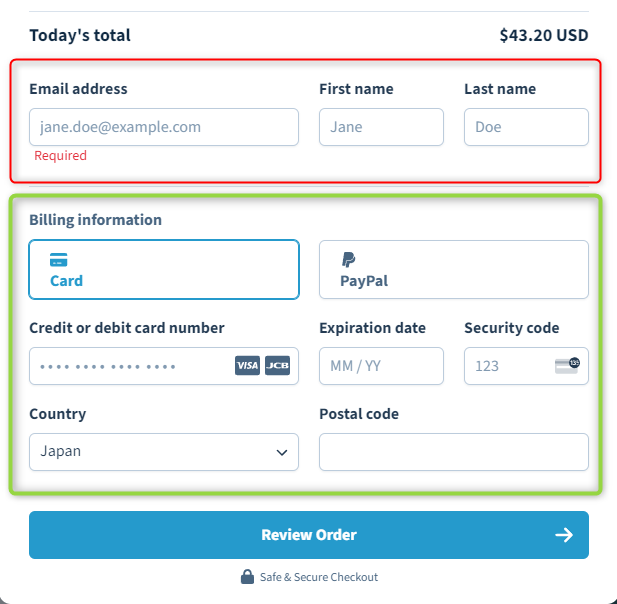Click the Last name input box
Screen dimensions: 617x604
(526, 127)
